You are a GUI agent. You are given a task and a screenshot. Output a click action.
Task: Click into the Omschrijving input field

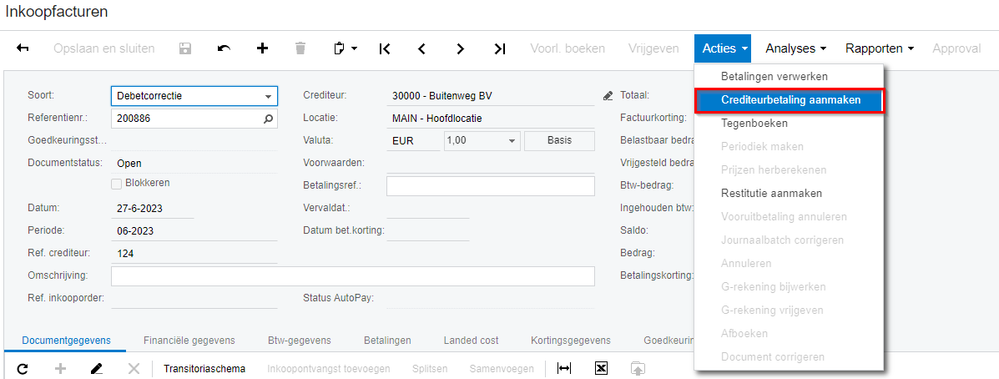pos(353,276)
